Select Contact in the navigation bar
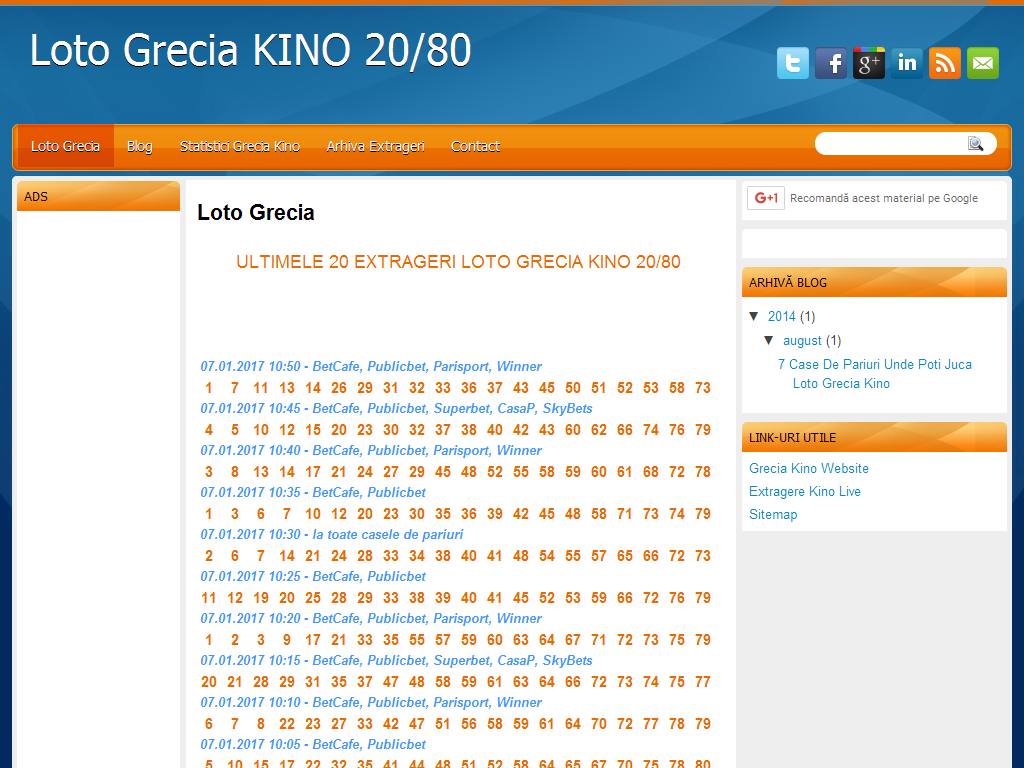1024x768 pixels. click(x=475, y=146)
